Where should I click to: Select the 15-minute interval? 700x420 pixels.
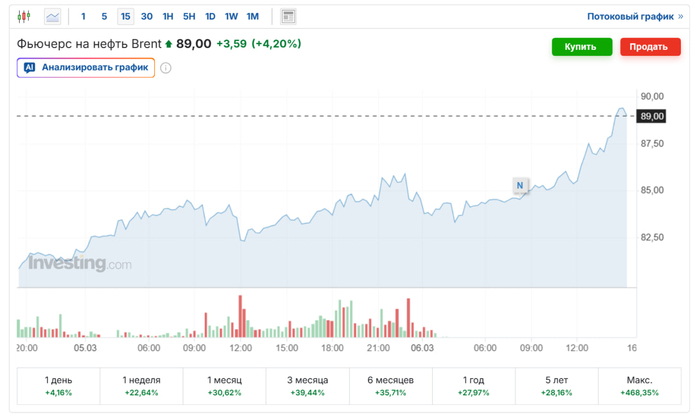[125, 17]
